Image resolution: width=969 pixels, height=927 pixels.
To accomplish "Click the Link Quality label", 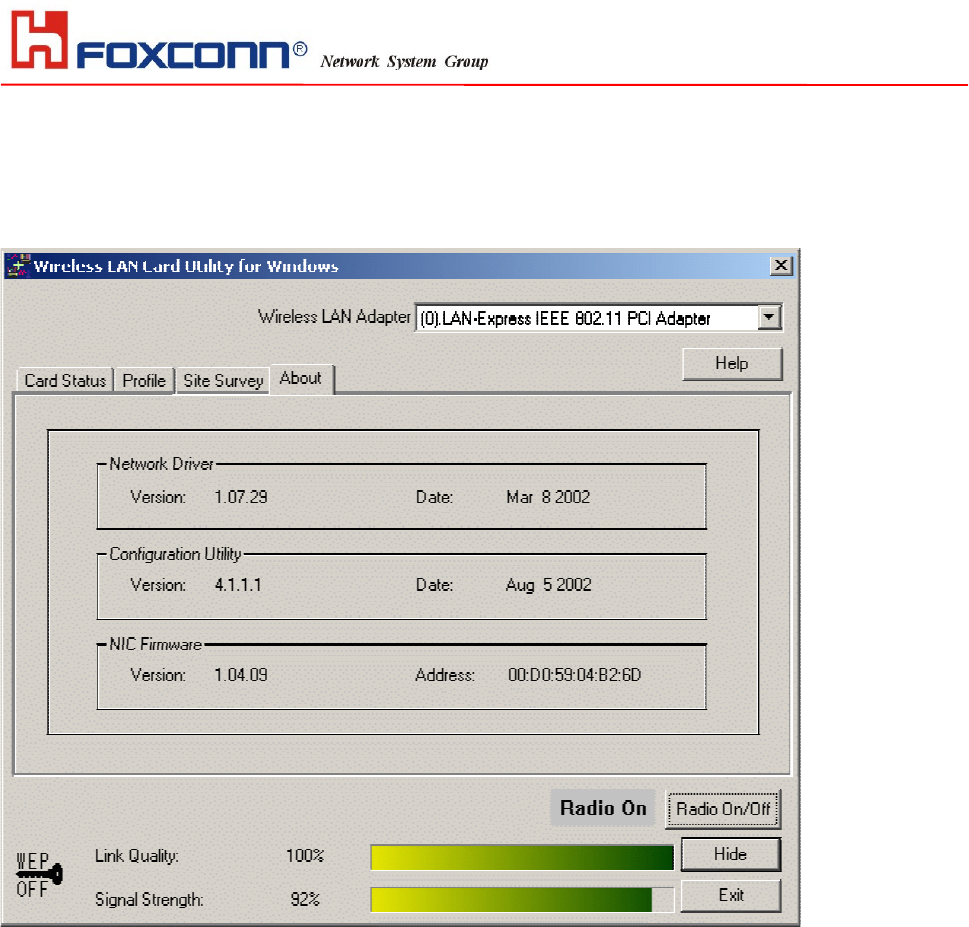I will 137,856.
